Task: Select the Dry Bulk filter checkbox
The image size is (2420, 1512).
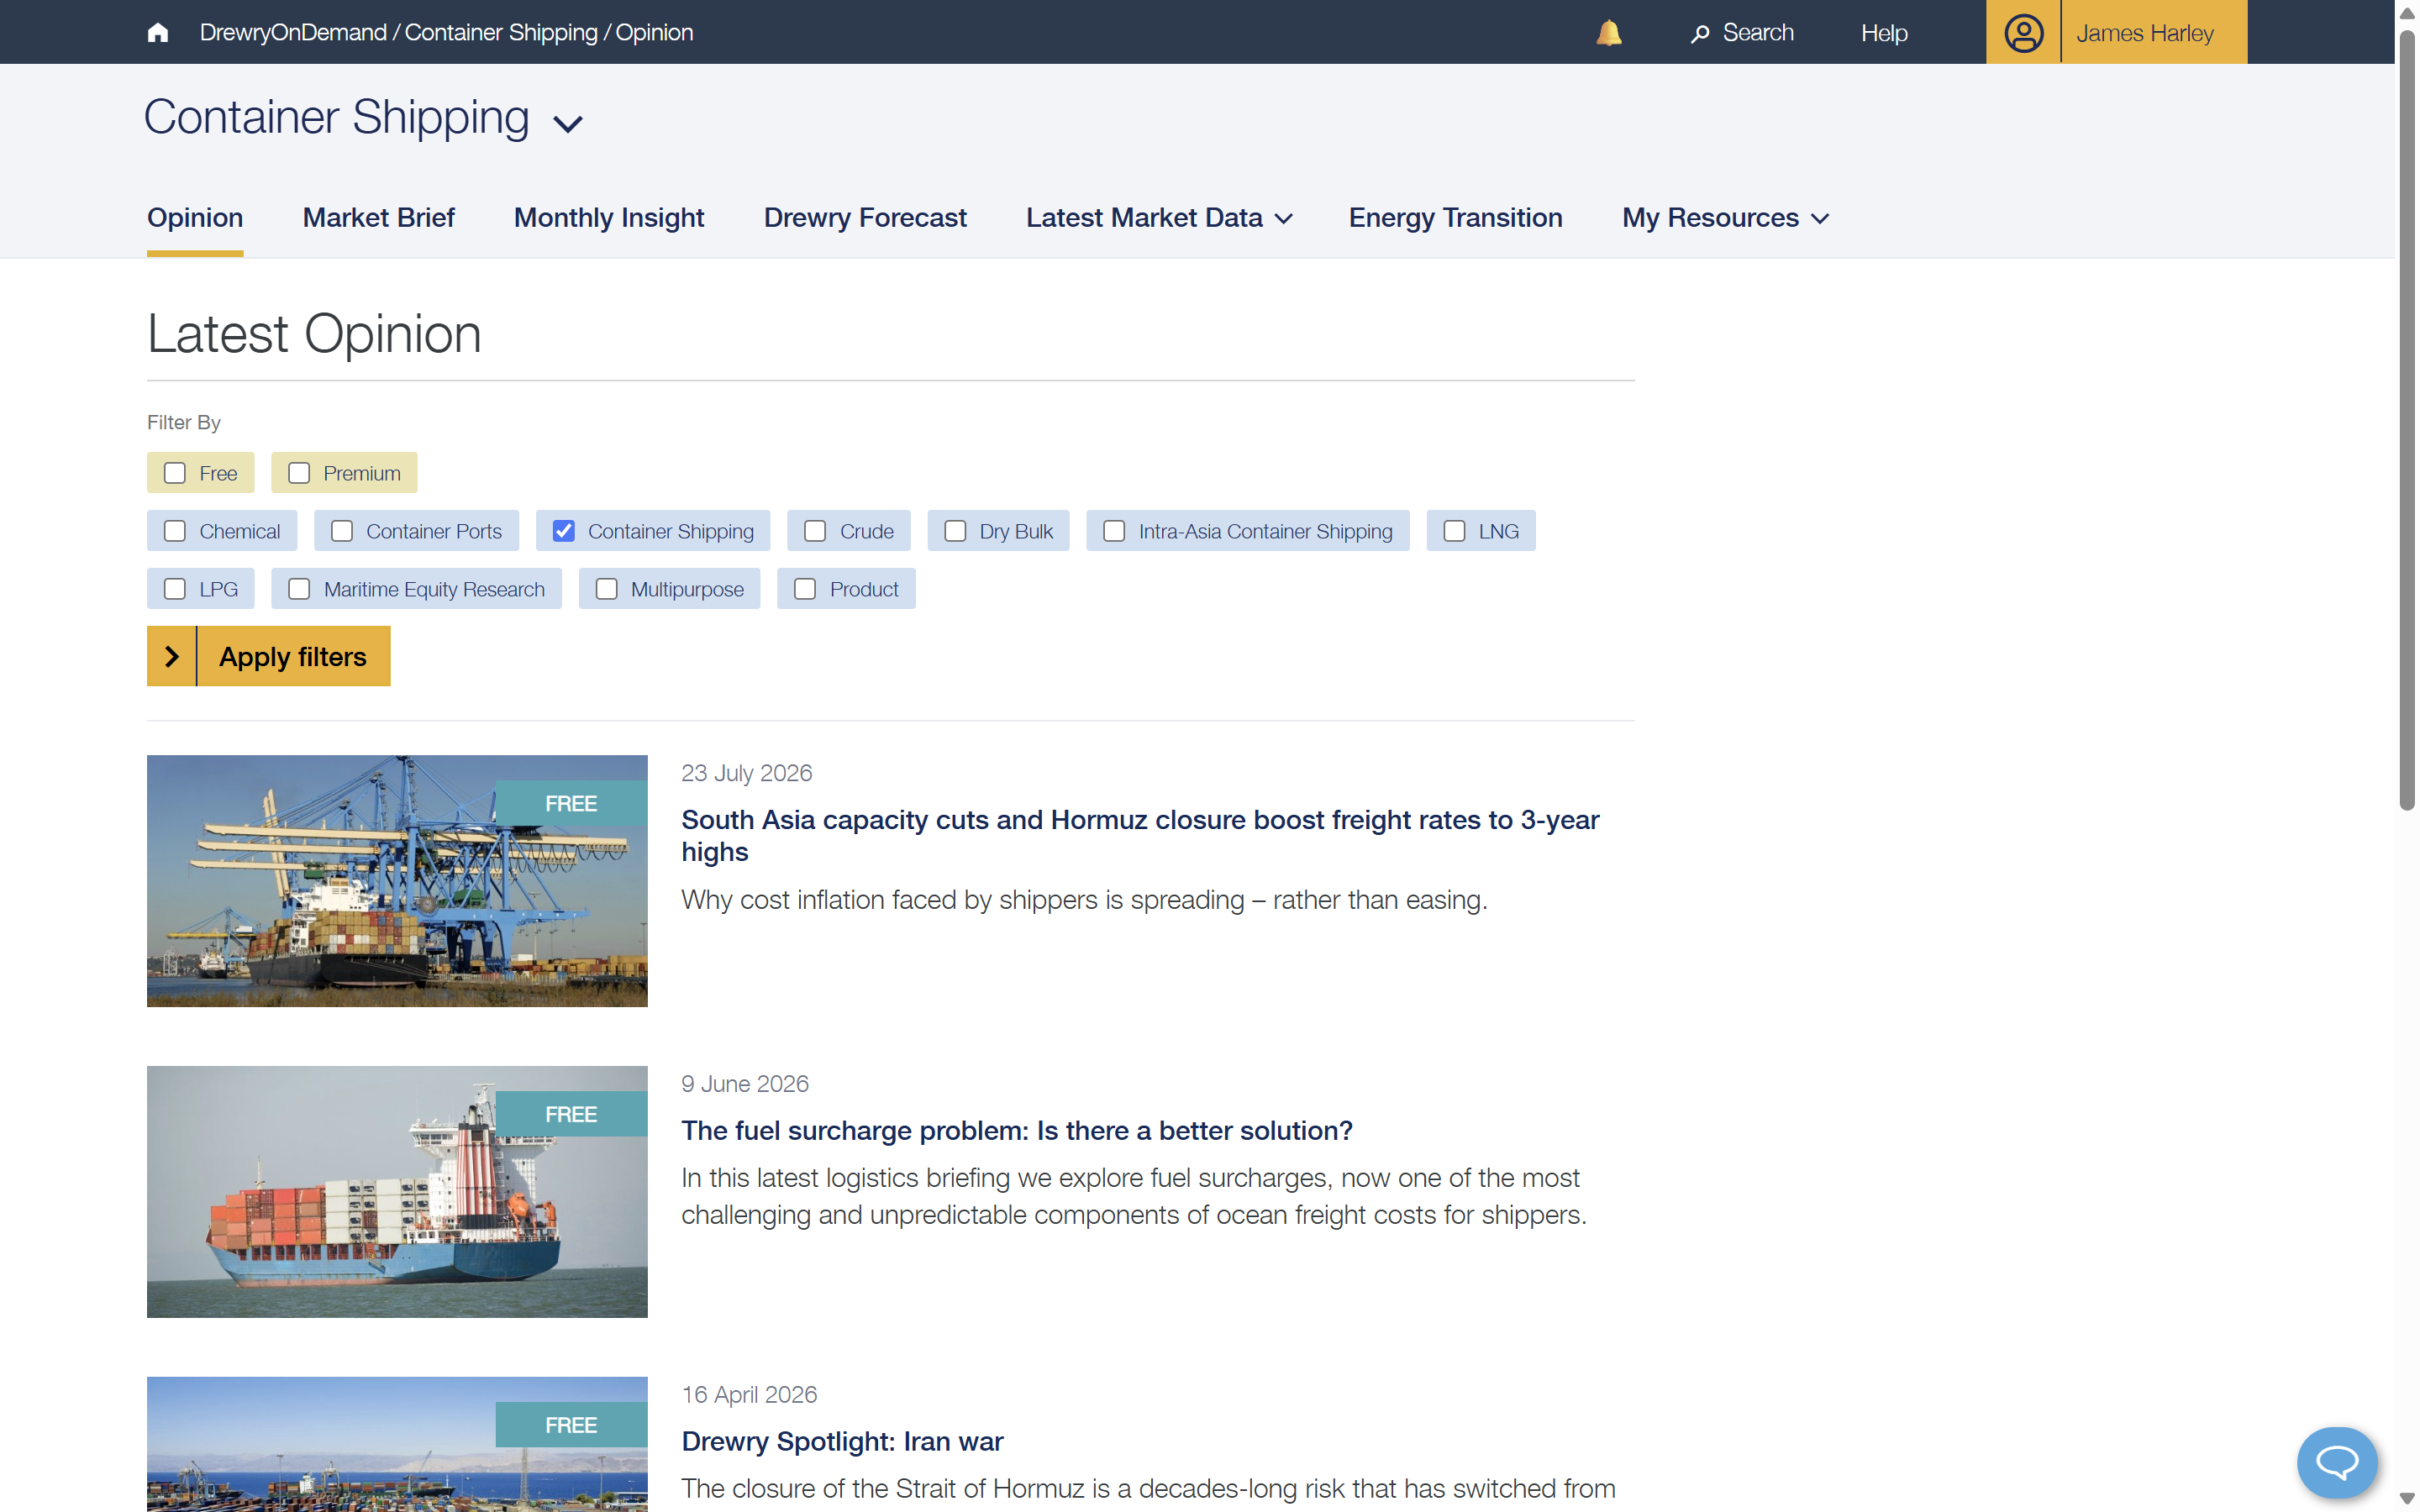Action: tap(955, 531)
